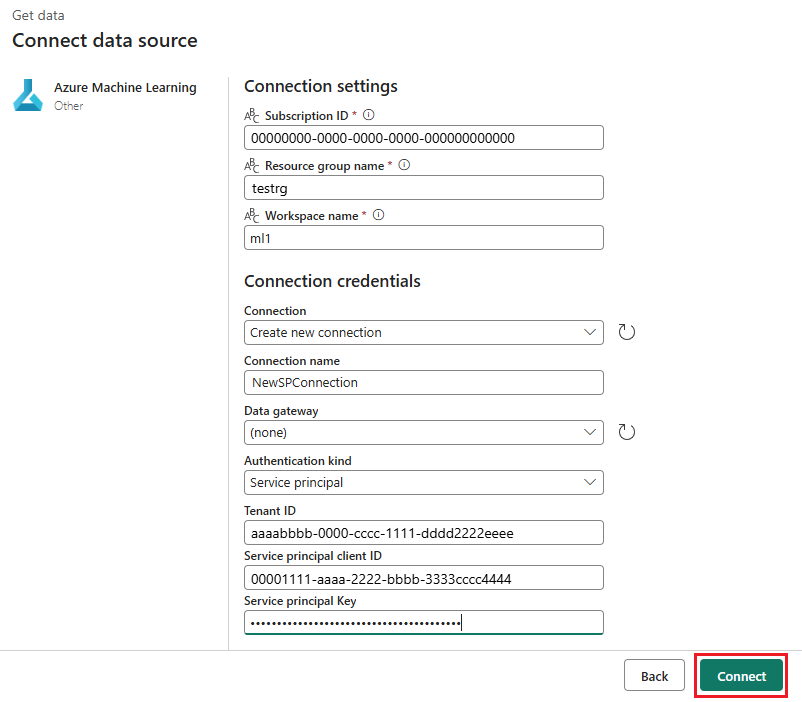Focus the Service principal client ID field

coord(424,578)
